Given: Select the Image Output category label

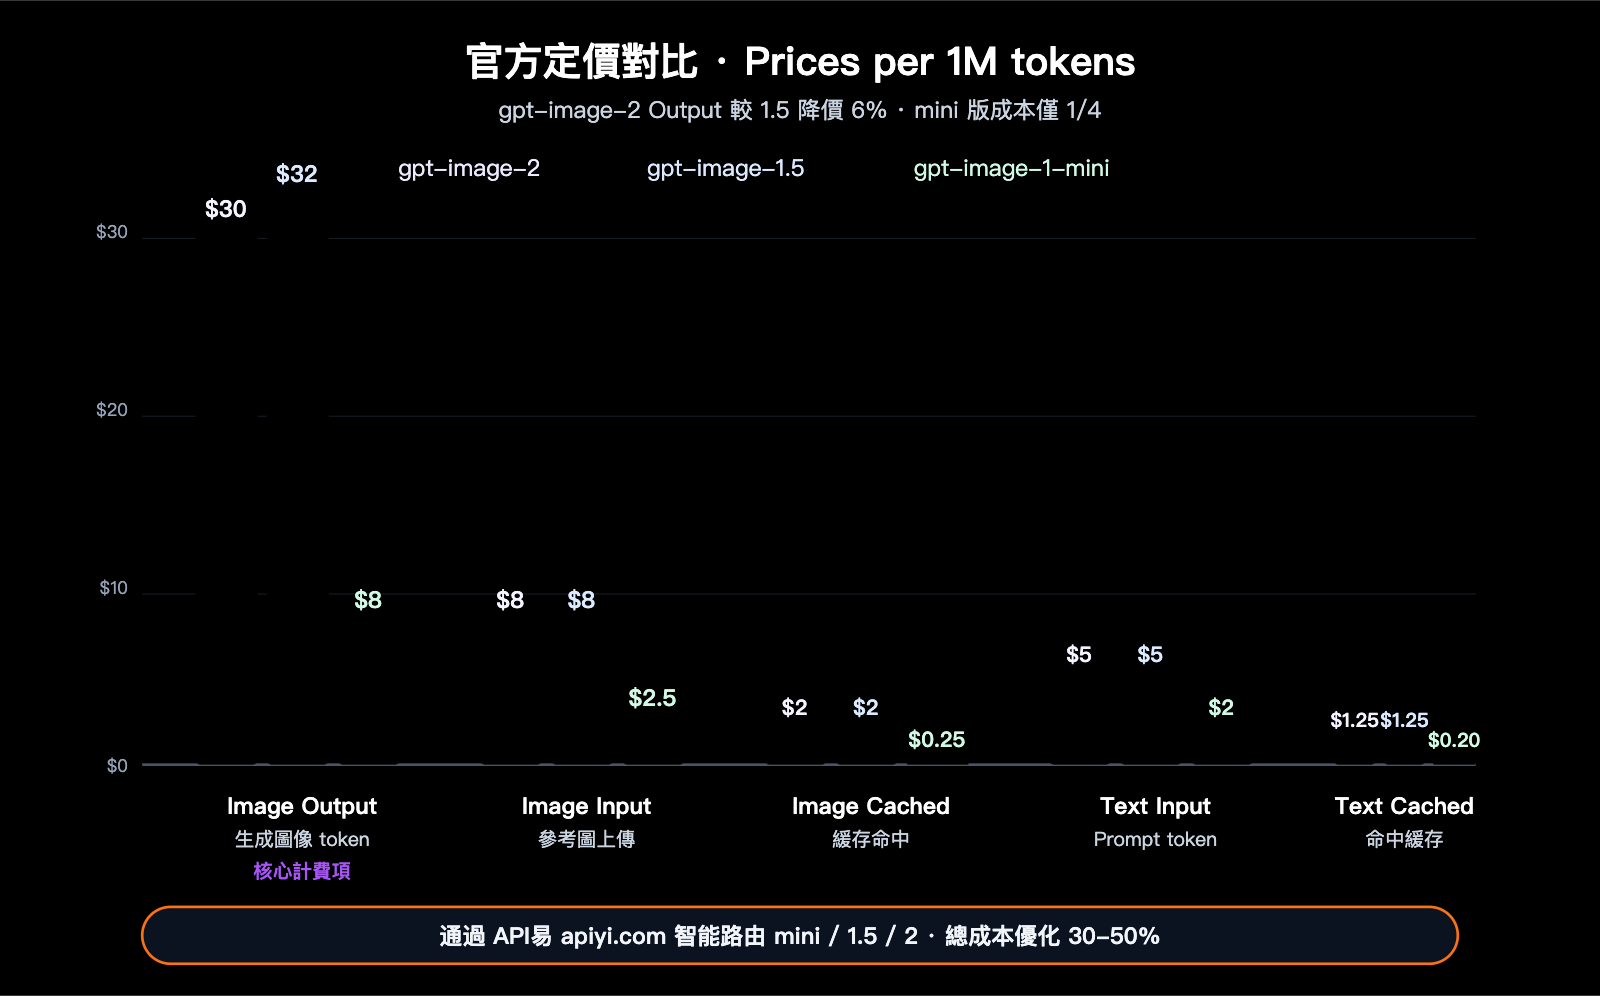Looking at the screenshot, I should 302,806.
